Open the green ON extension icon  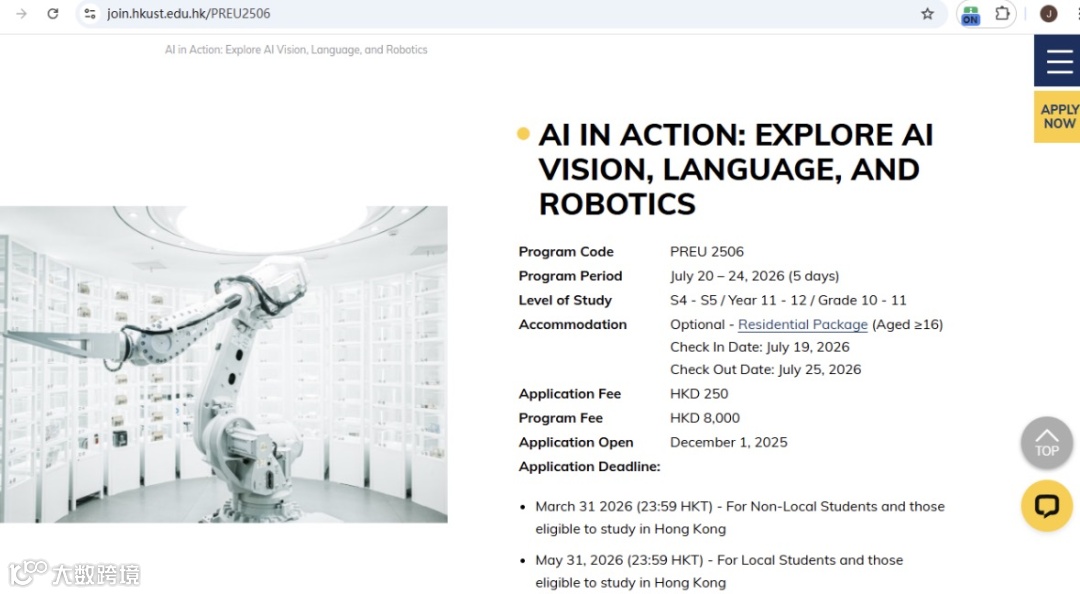(970, 14)
